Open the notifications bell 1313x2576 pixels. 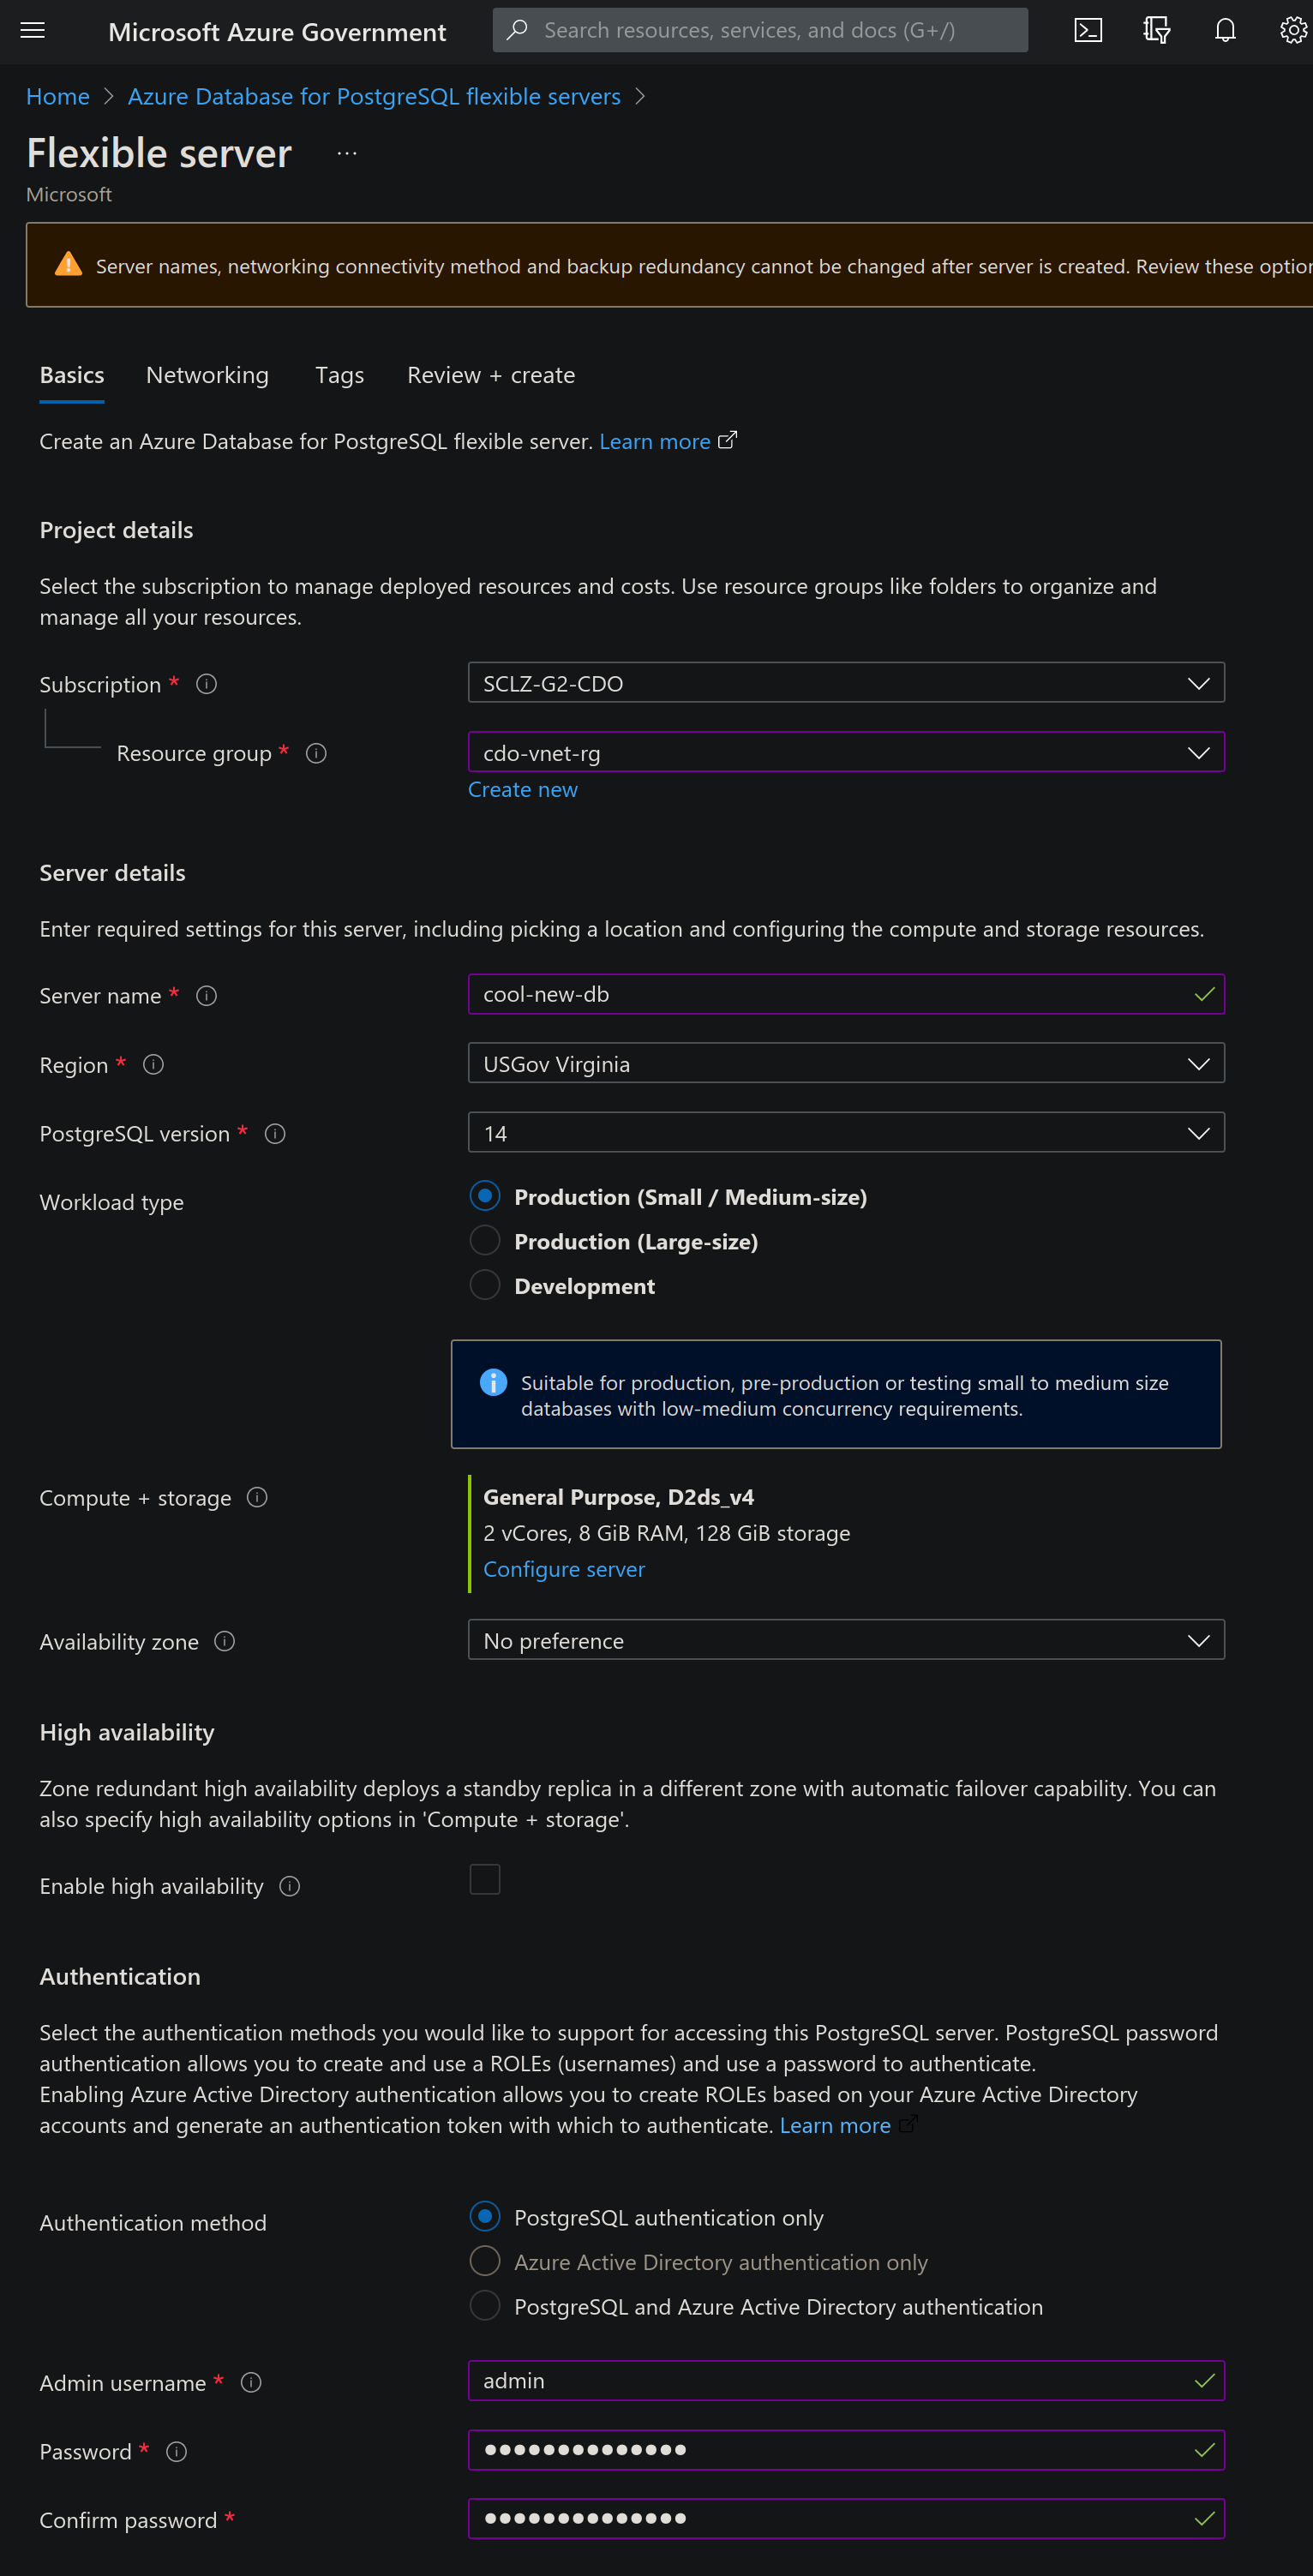pos(1225,30)
